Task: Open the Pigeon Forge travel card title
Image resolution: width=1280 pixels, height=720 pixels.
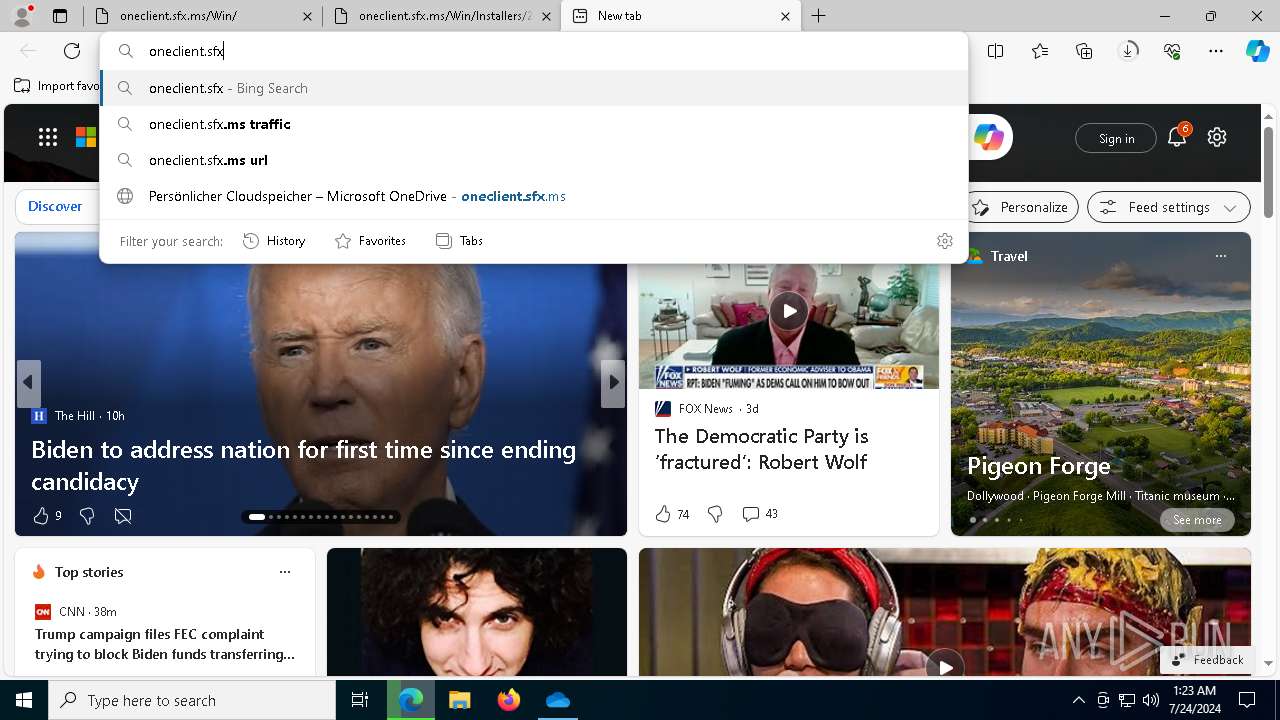Action: click(x=1039, y=466)
